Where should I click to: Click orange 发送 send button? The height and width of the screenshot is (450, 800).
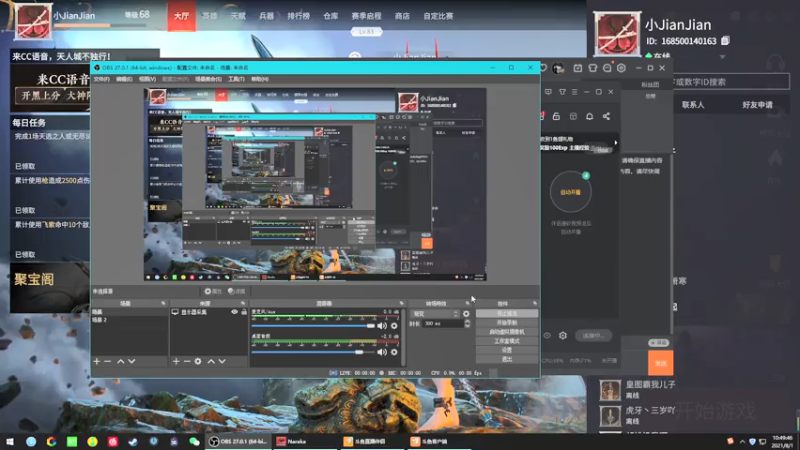click(x=661, y=363)
